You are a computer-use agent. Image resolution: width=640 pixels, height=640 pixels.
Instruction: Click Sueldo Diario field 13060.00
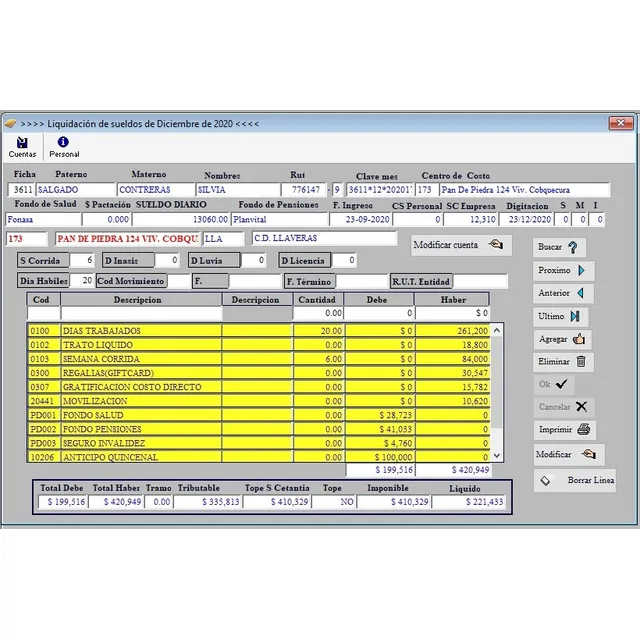181,220
